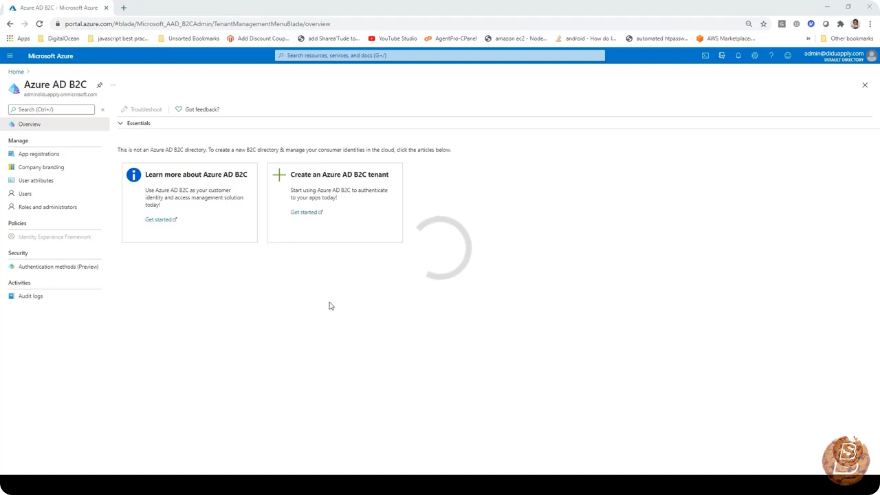The width and height of the screenshot is (880, 495).
Task: Click the Create an Azure AD B2C tenant heading
Action: (340, 175)
